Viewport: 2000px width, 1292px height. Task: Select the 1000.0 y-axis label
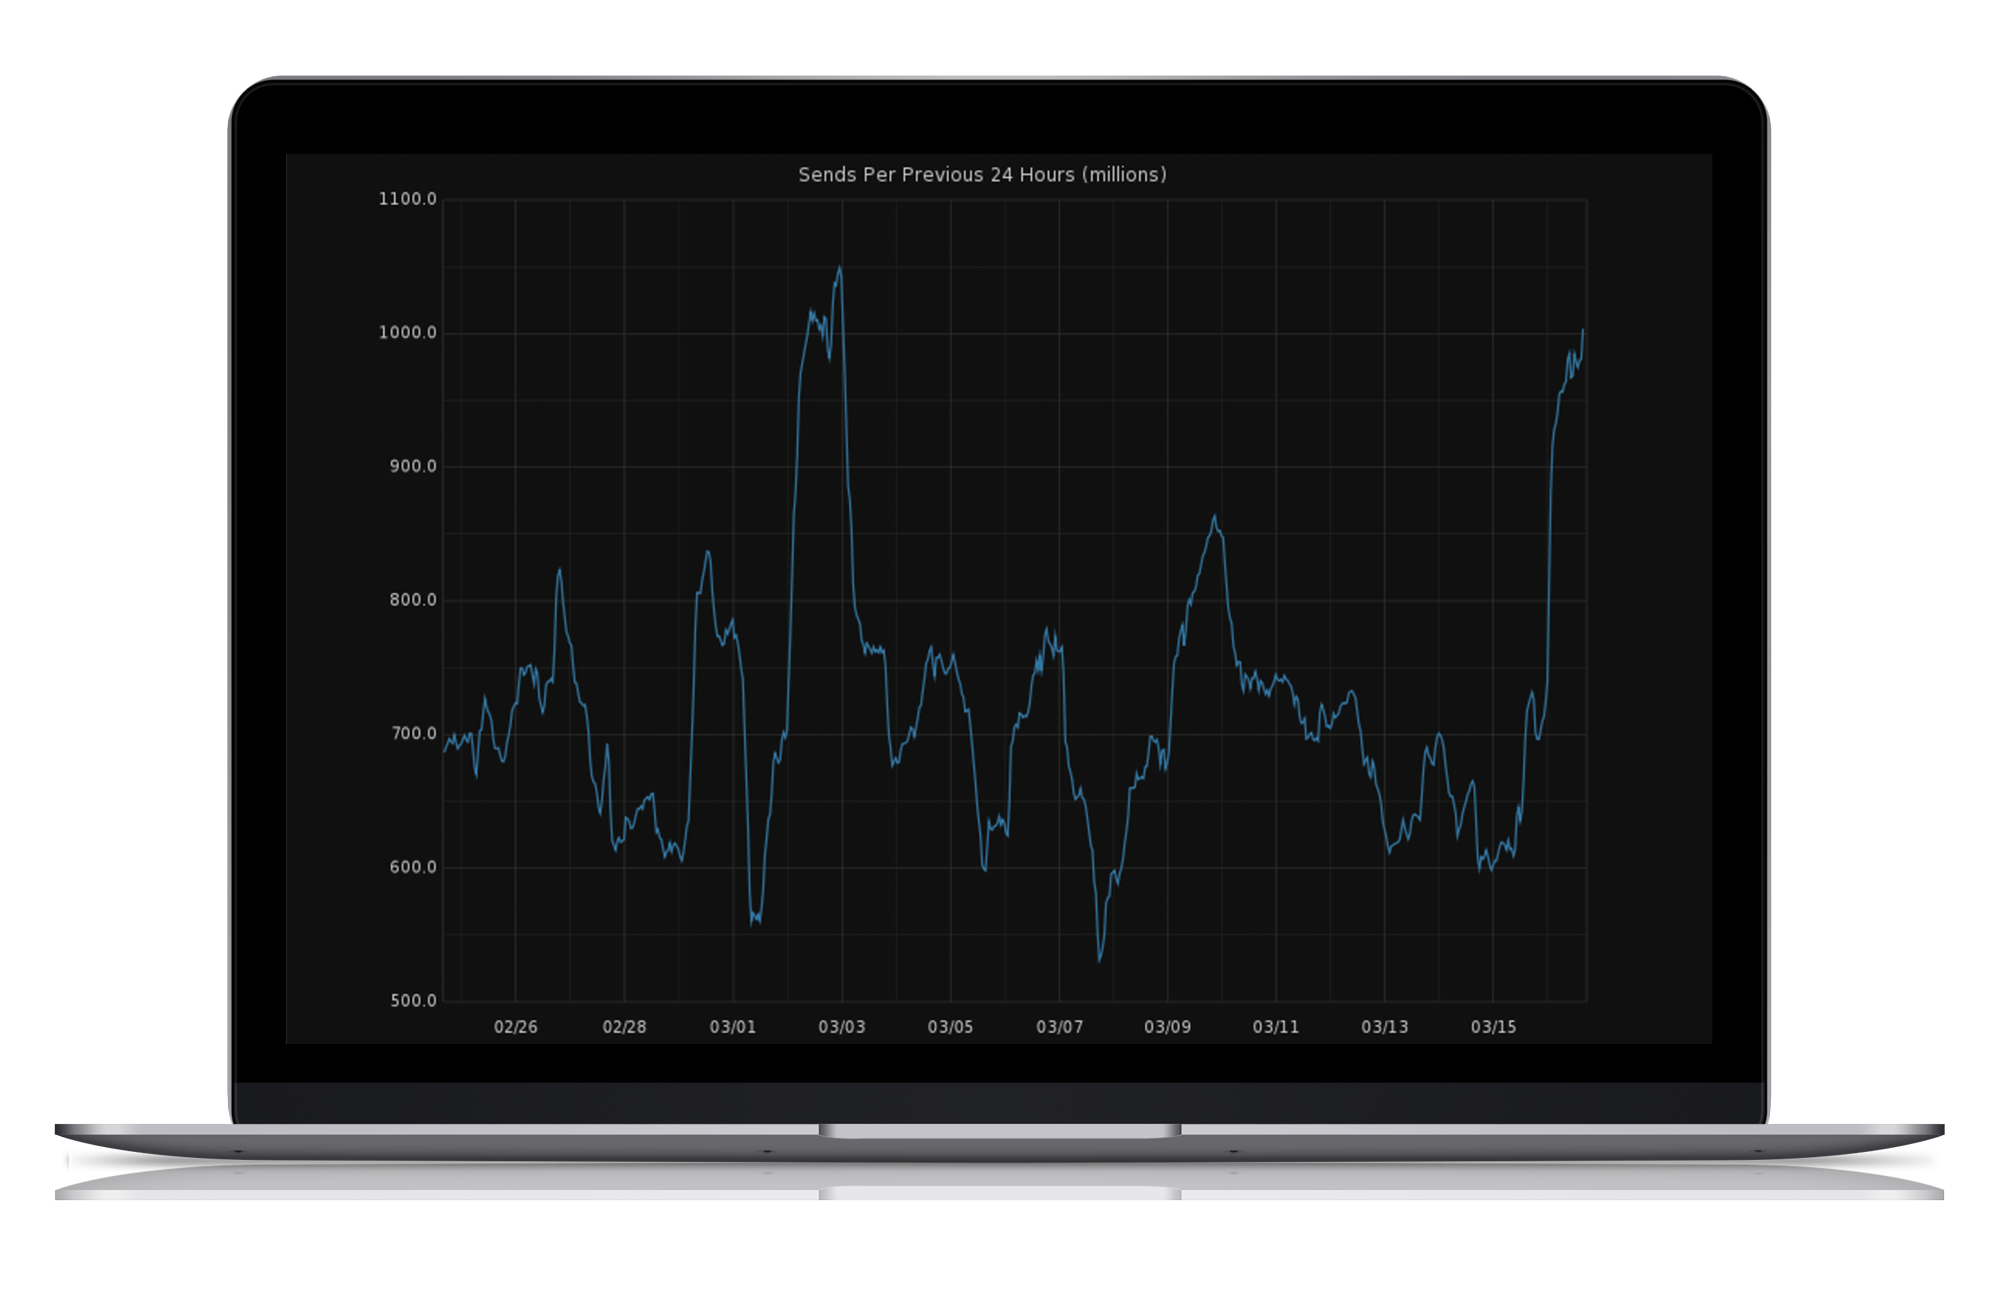coord(407,333)
